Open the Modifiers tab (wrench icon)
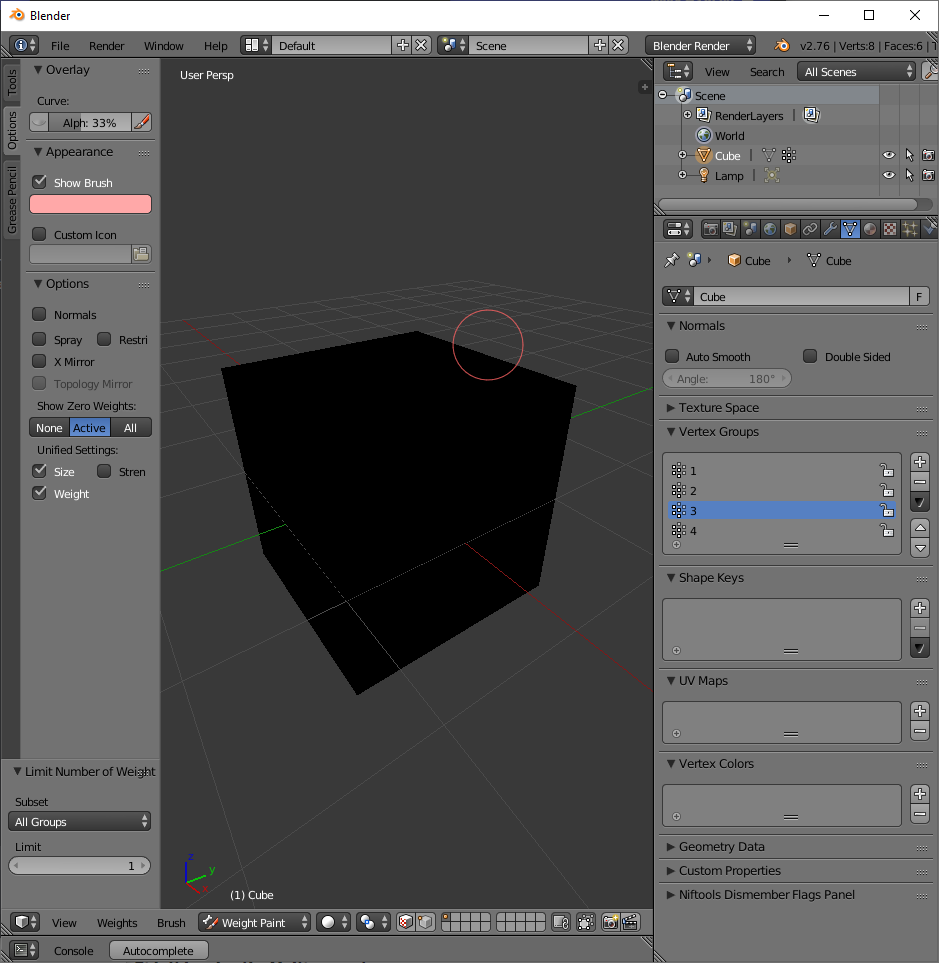Image resolution: width=939 pixels, height=963 pixels. tap(830, 229)
